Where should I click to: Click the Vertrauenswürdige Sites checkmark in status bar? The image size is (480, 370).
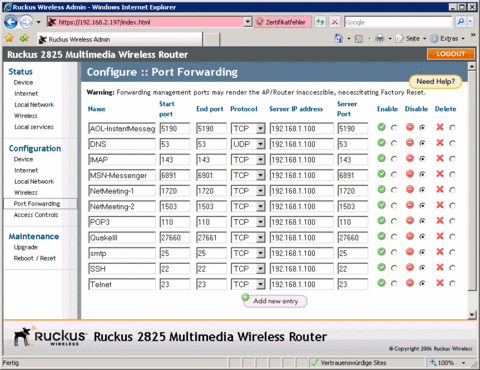[314, 362]
